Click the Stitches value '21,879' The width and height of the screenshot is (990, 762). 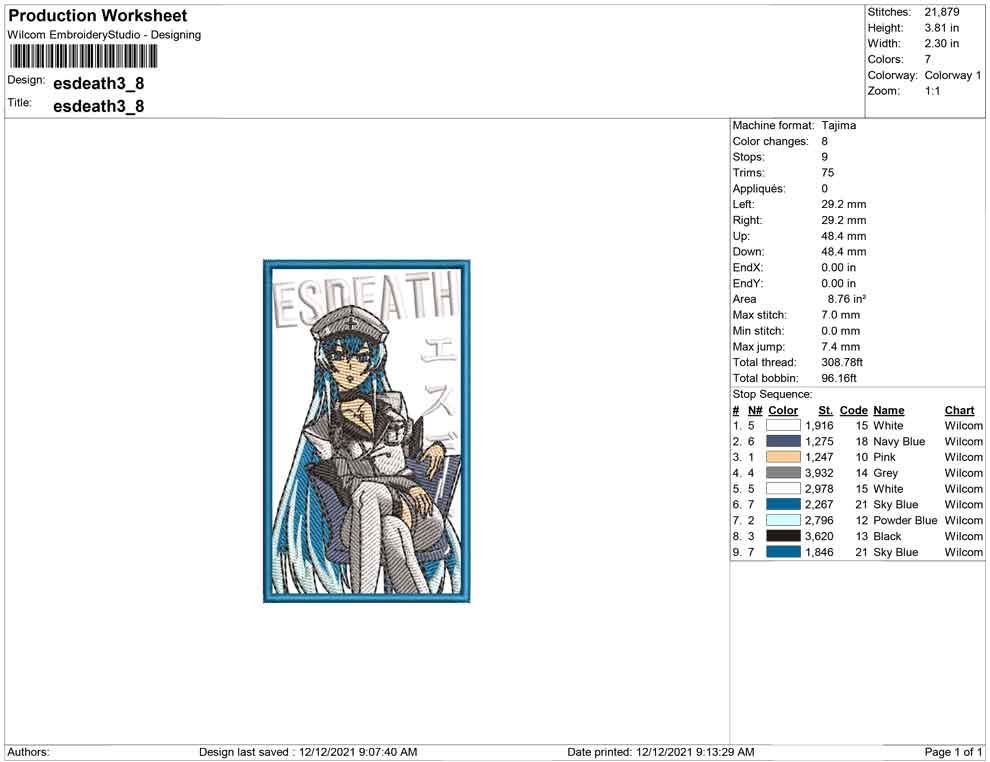pyautogui.click(x=941, y=12)
